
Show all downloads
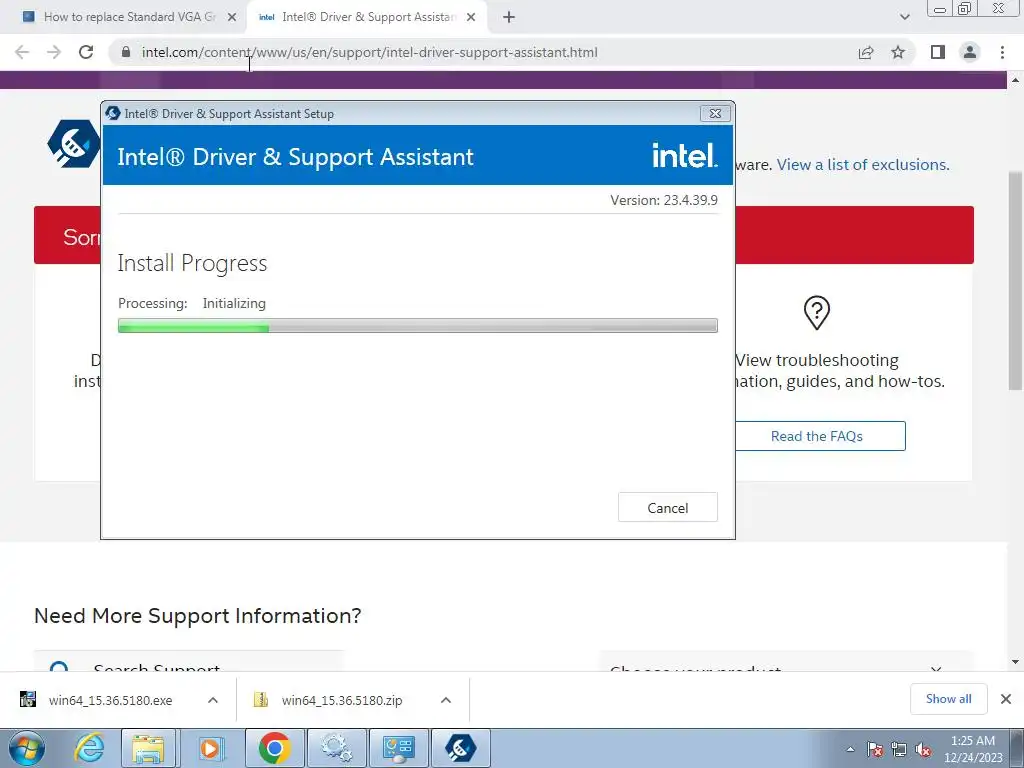[x=948, y=699]
